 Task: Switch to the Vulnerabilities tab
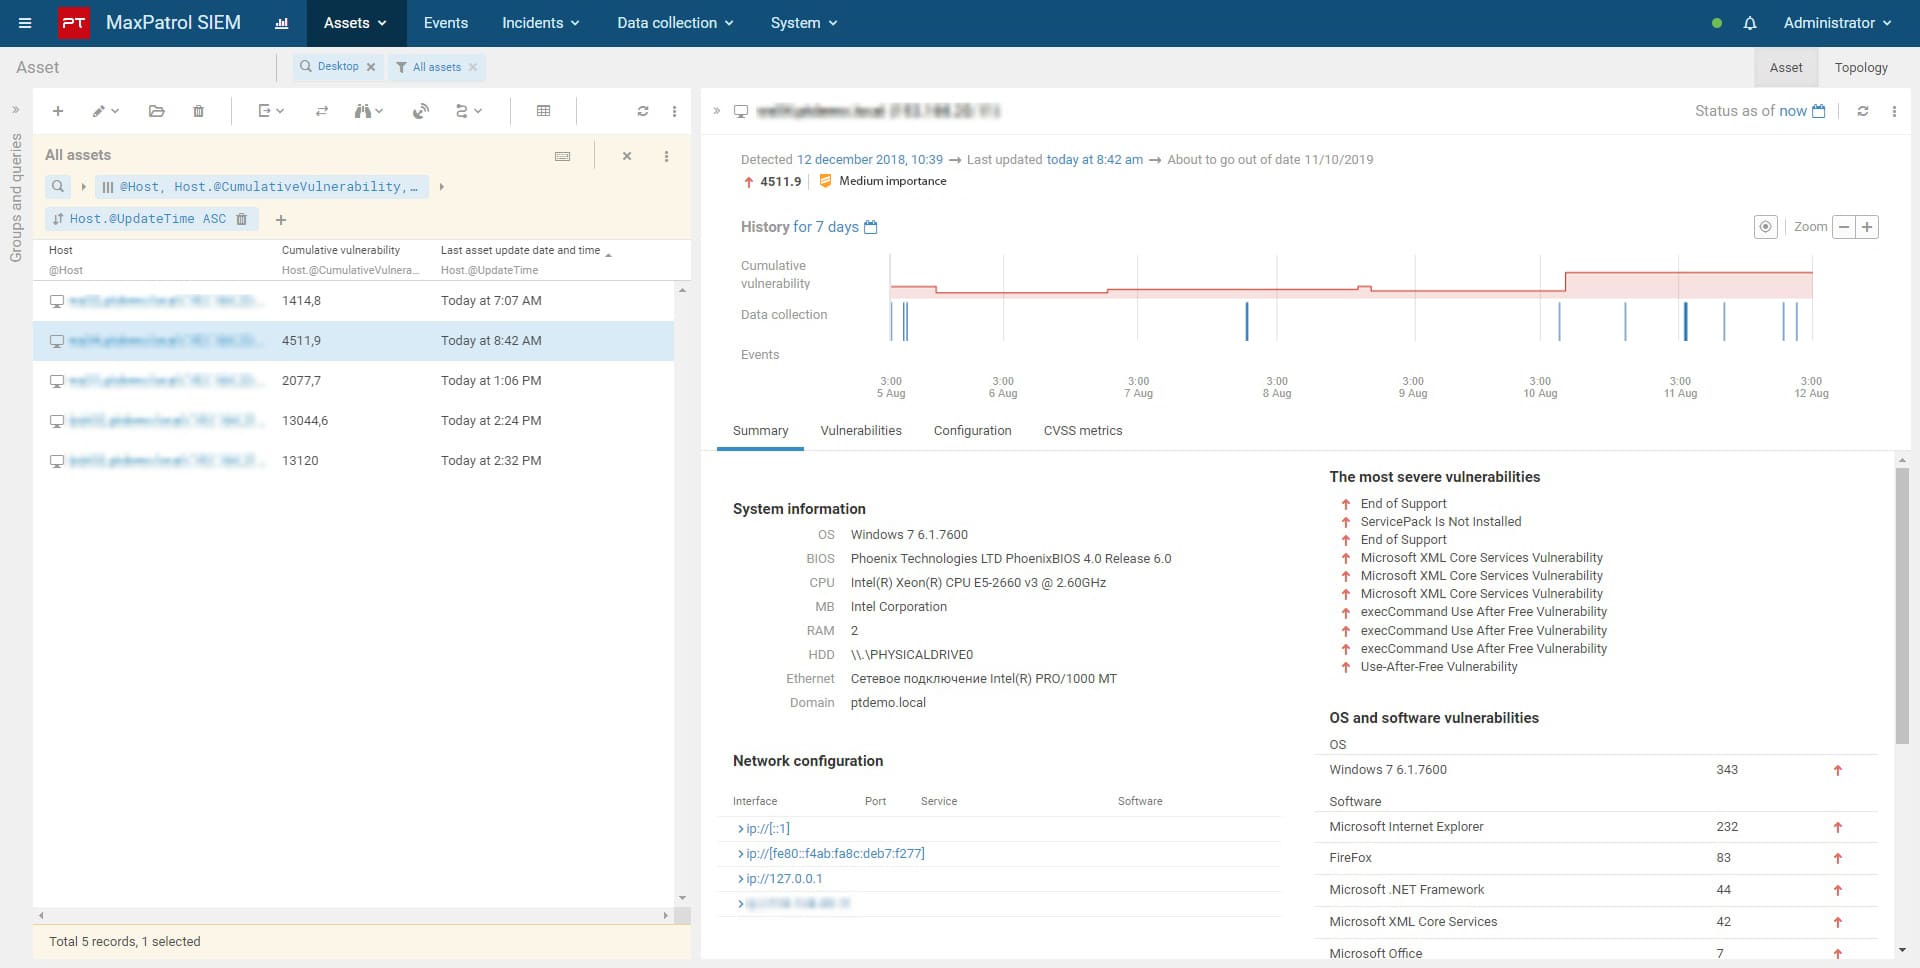coord(860,431)
